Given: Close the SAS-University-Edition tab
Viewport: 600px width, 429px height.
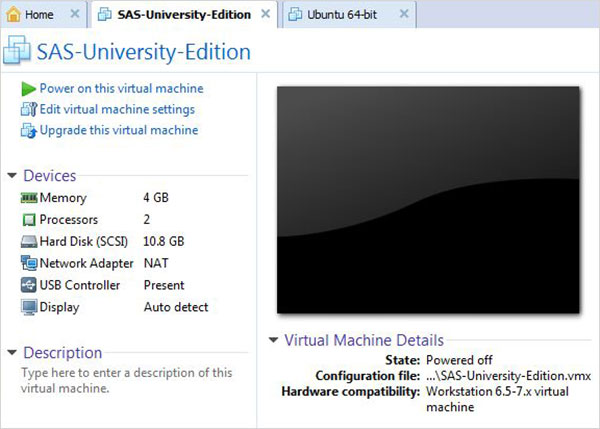Looking at the screenshot, I should [265, 14].
